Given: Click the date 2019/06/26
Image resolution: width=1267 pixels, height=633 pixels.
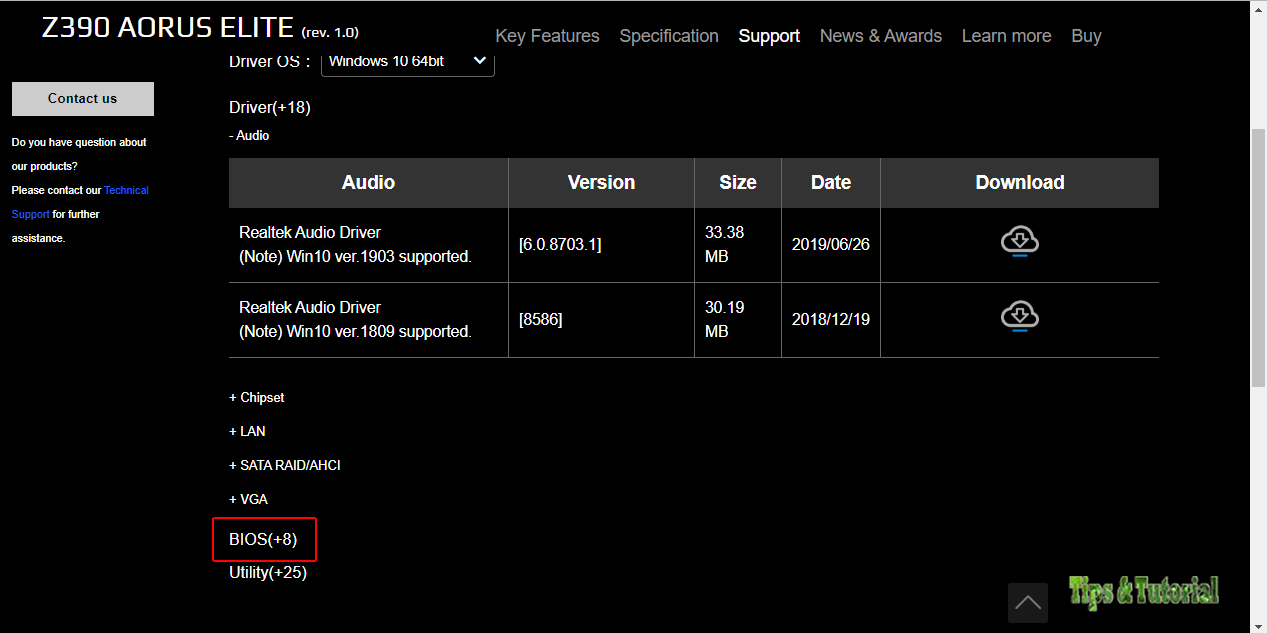Looking at the screenshot, I should [831, 245].
